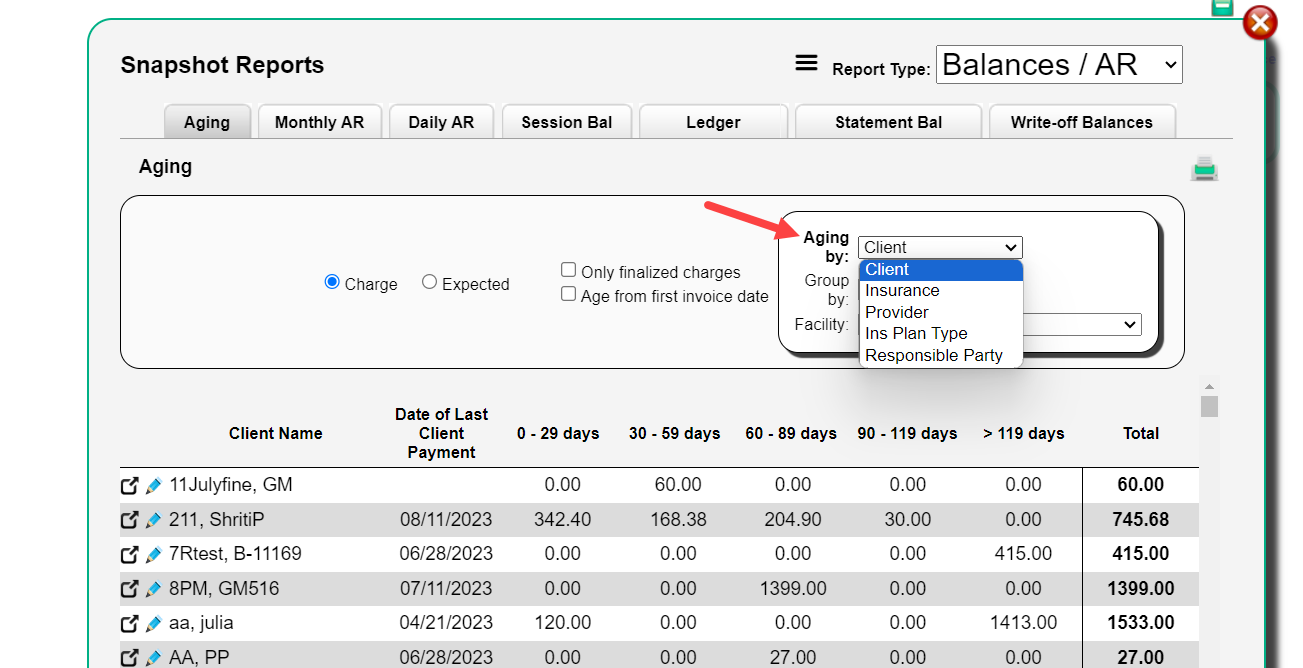The height and width of the screenshot is (668, 1303).
Task: Enable the Only finalized charges checkbox
Action: click(568, 269)
